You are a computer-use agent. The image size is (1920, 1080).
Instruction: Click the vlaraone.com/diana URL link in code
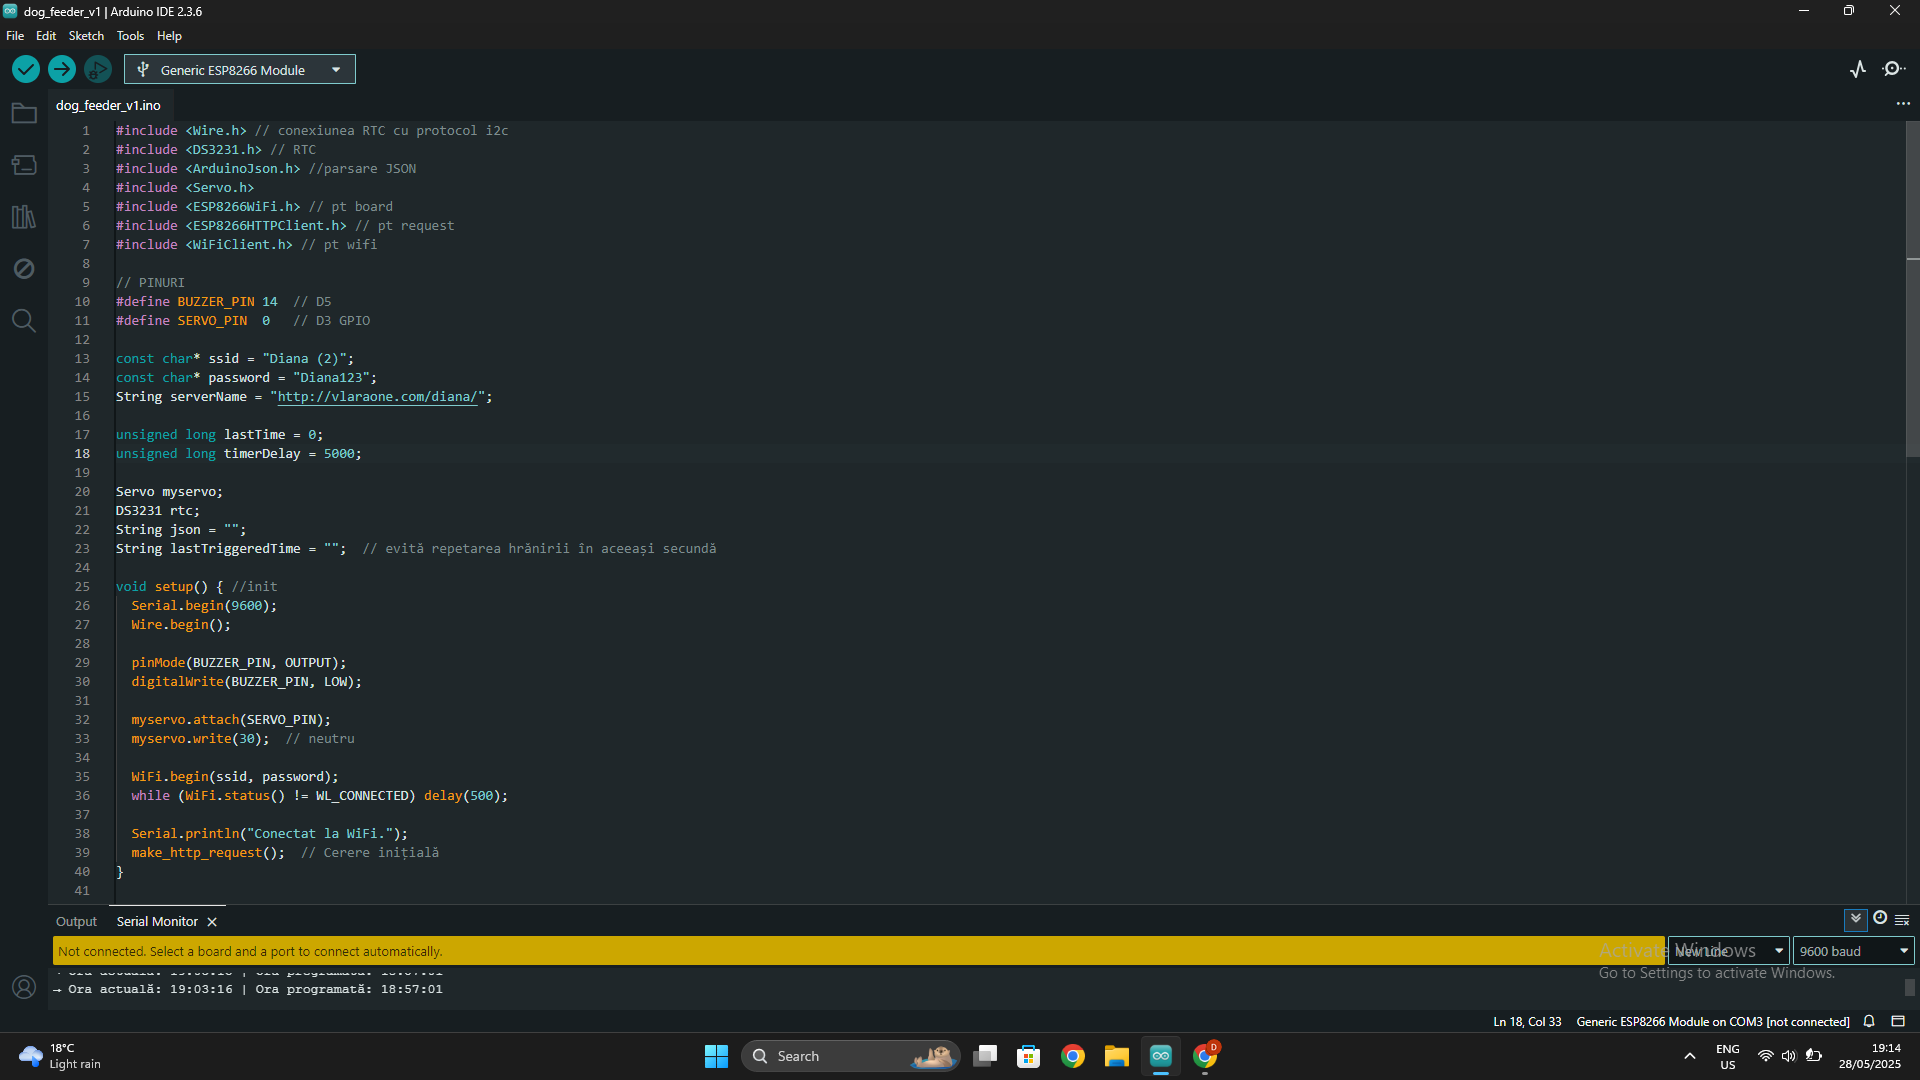point(377,397)
